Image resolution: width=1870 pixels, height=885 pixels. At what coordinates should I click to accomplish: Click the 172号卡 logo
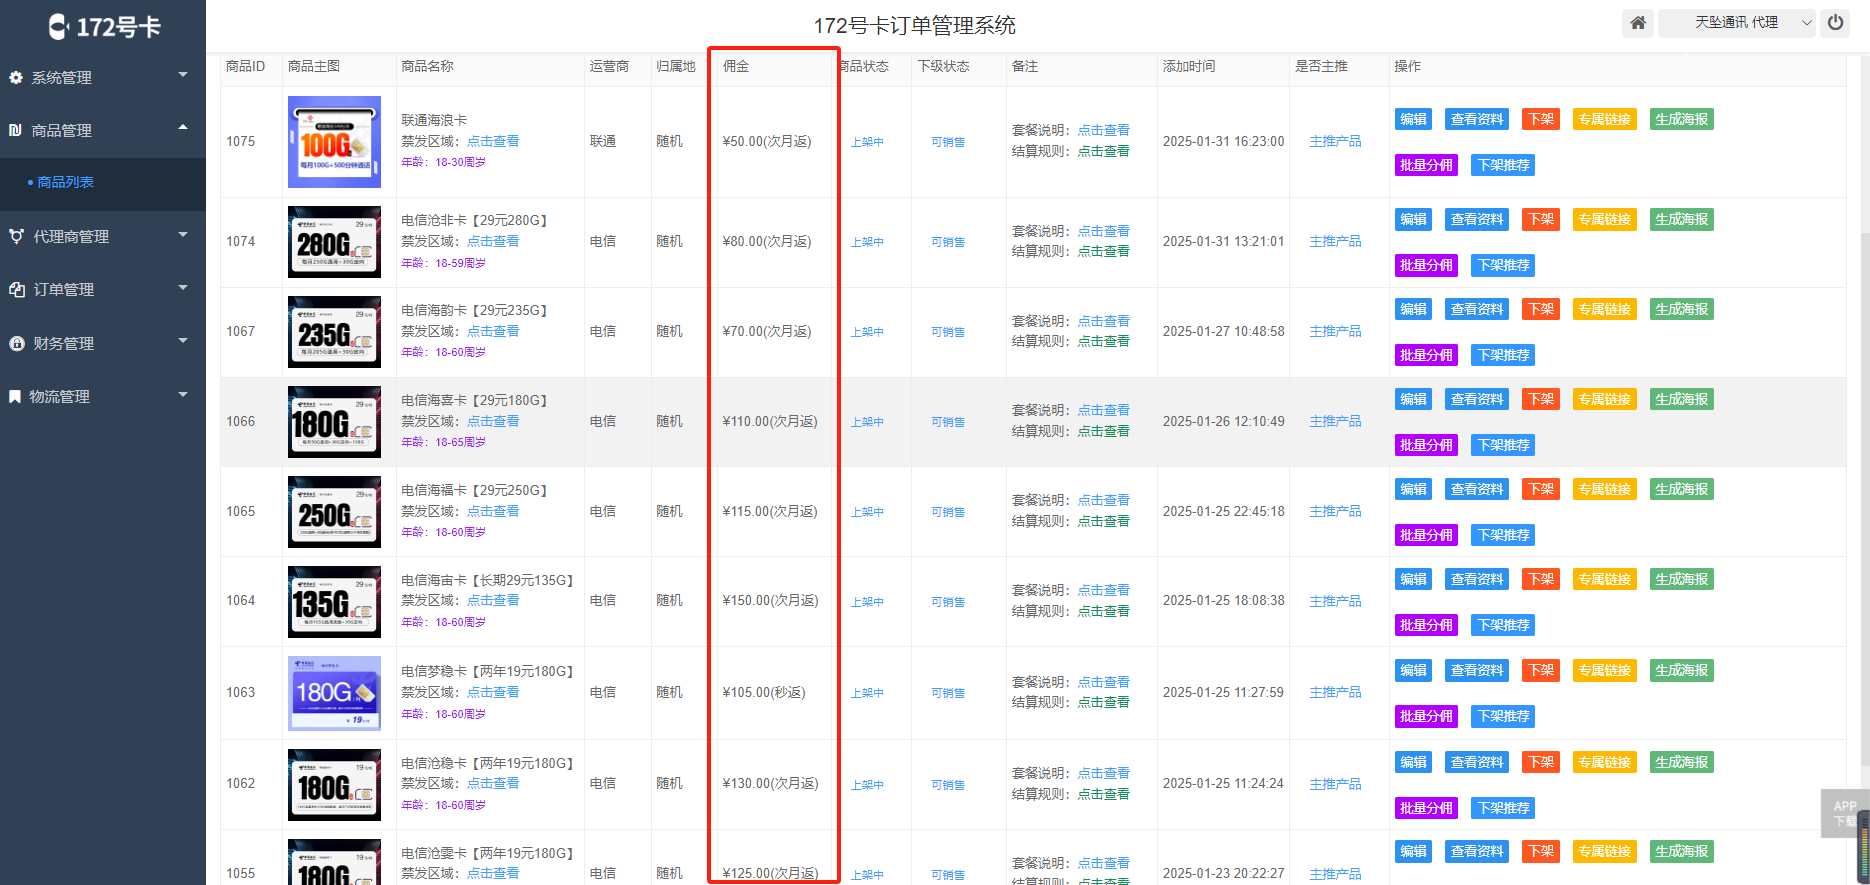(104, 27)
